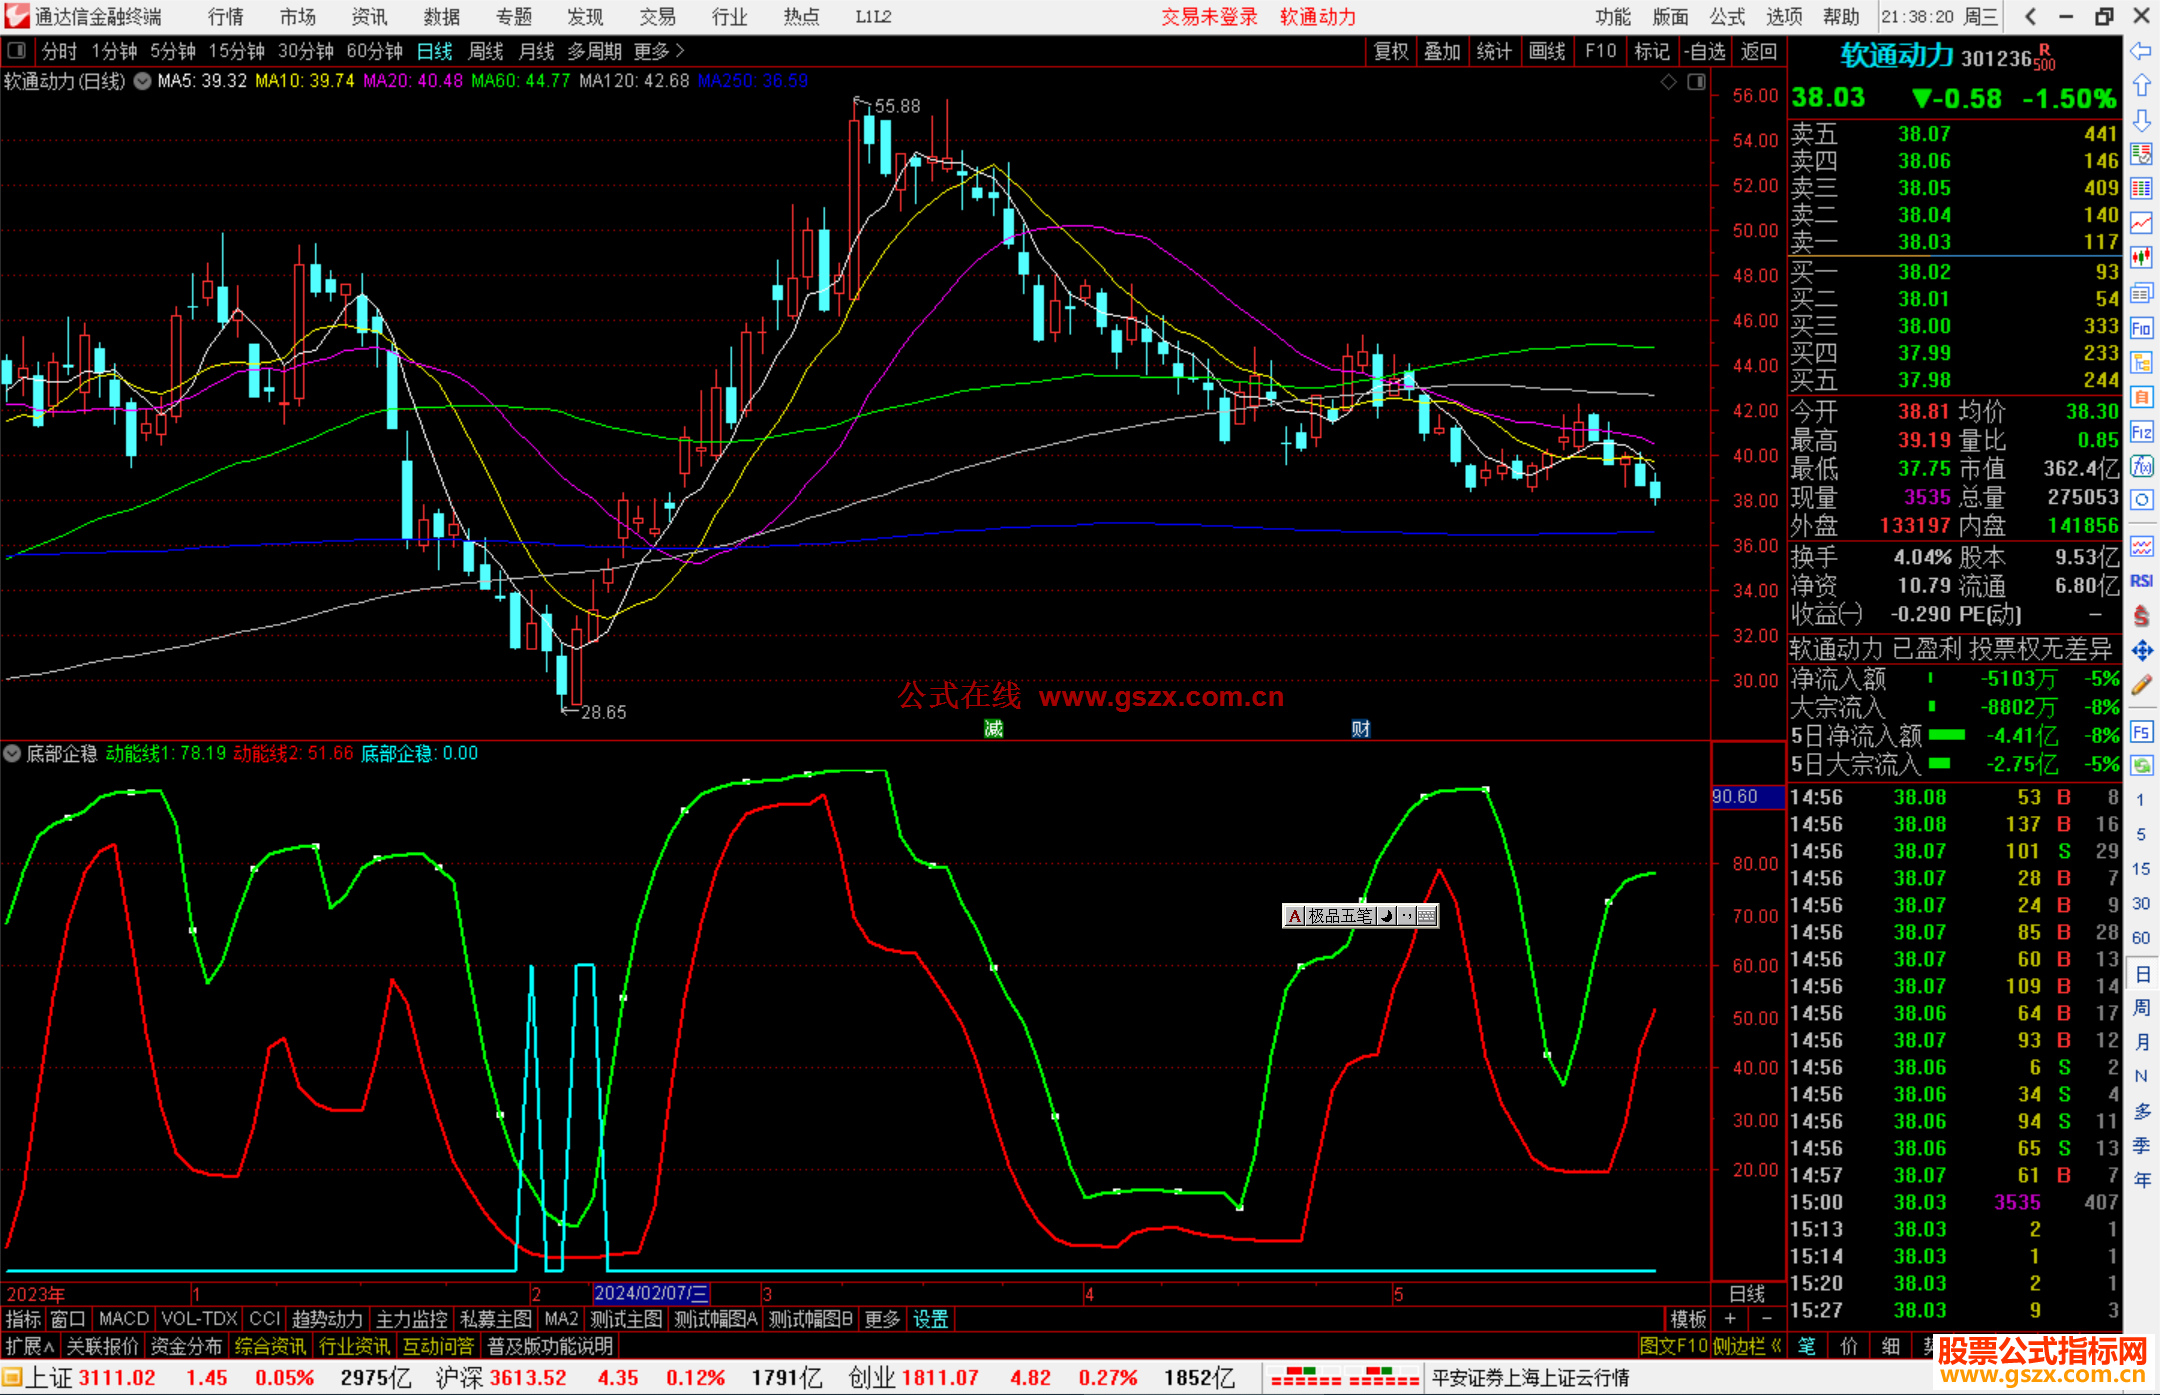Click the 复权 button above the chart

[x=1390, y=51]
